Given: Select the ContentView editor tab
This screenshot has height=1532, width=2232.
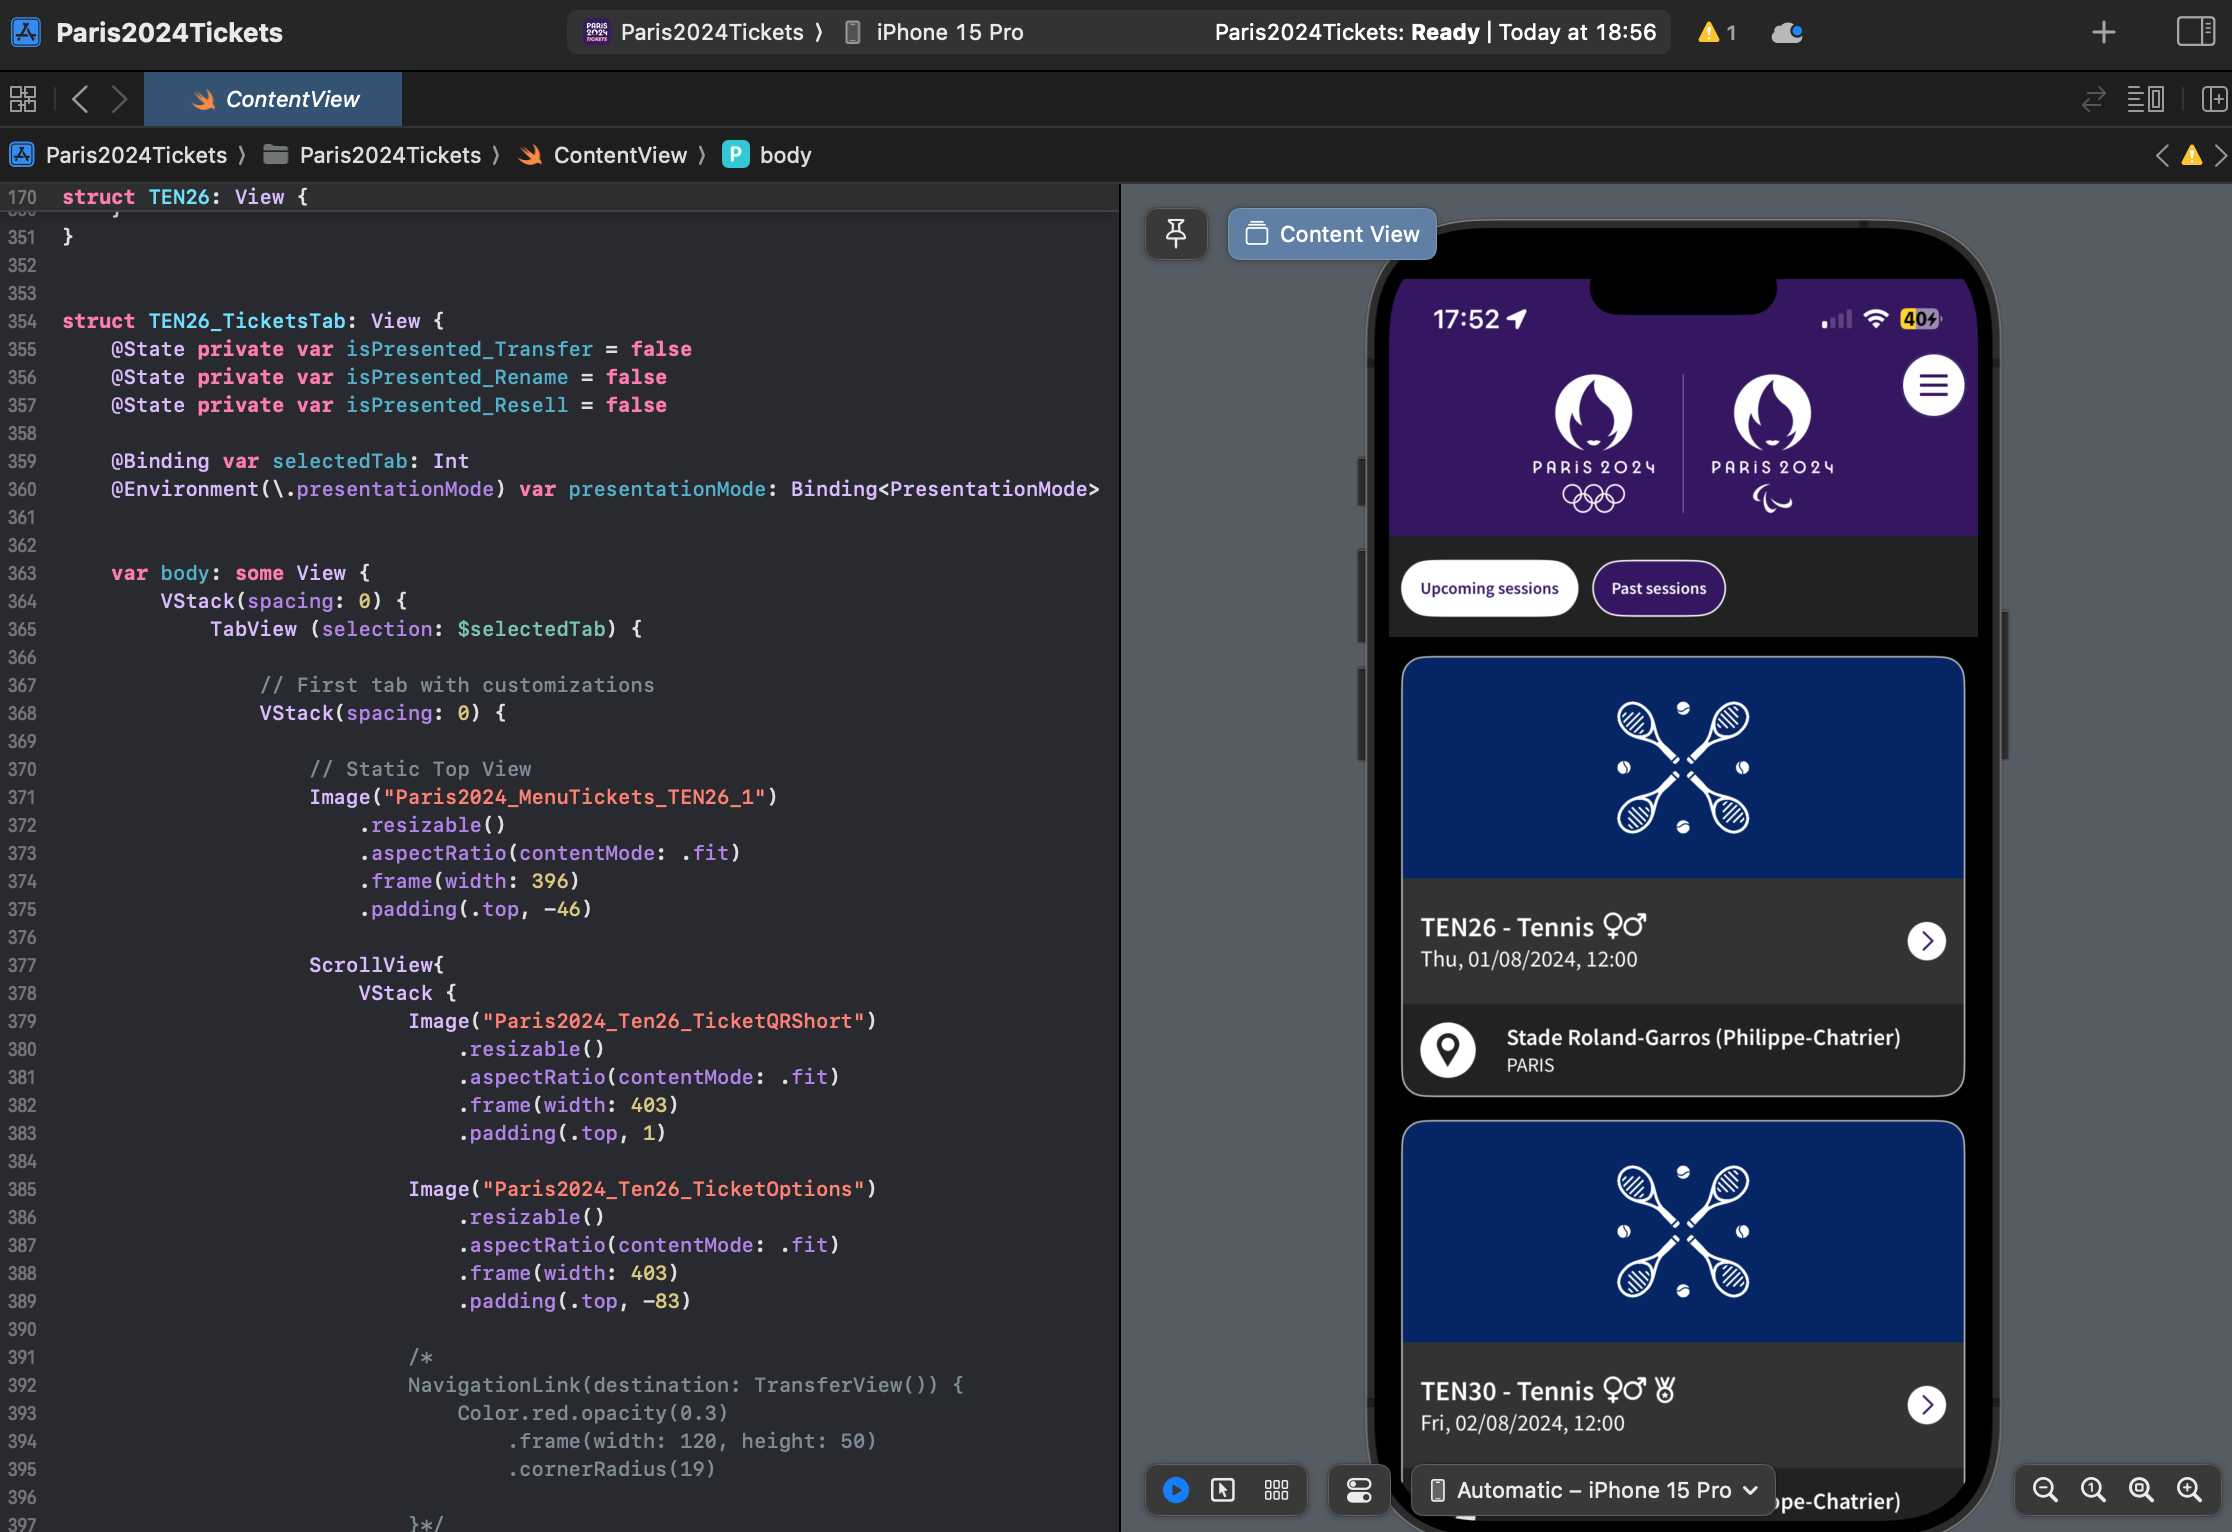Looking at the screenshot, I should click(273, 99).
